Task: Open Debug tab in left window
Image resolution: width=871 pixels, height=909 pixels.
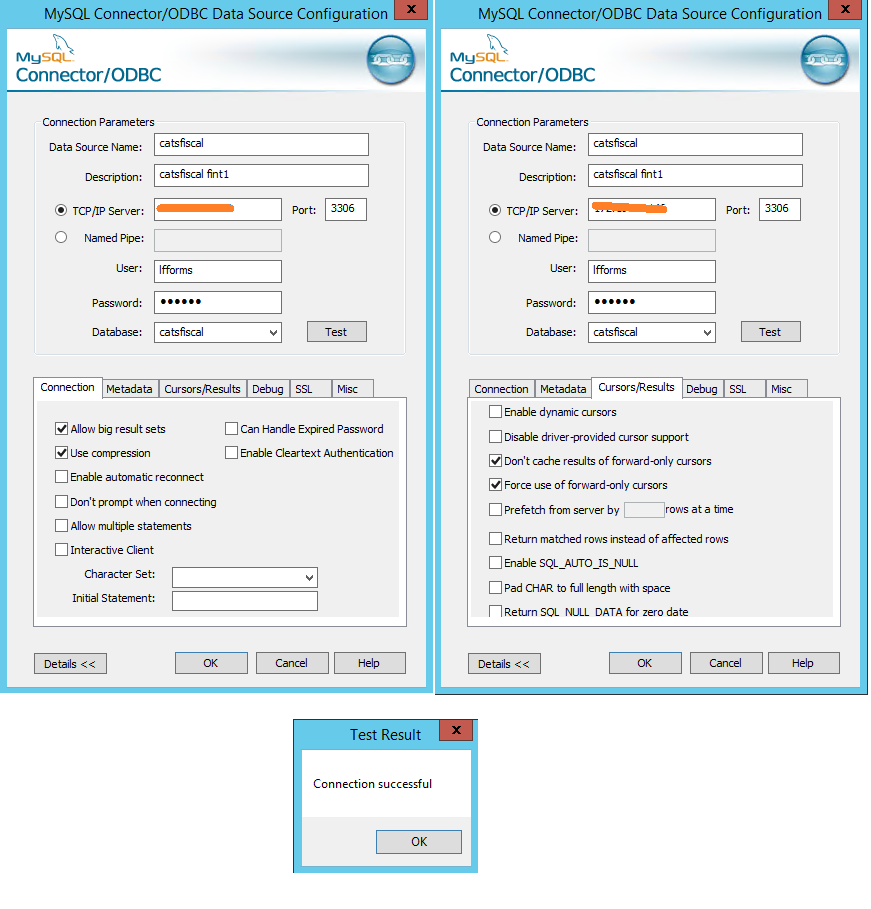Action: click(268, 389)
